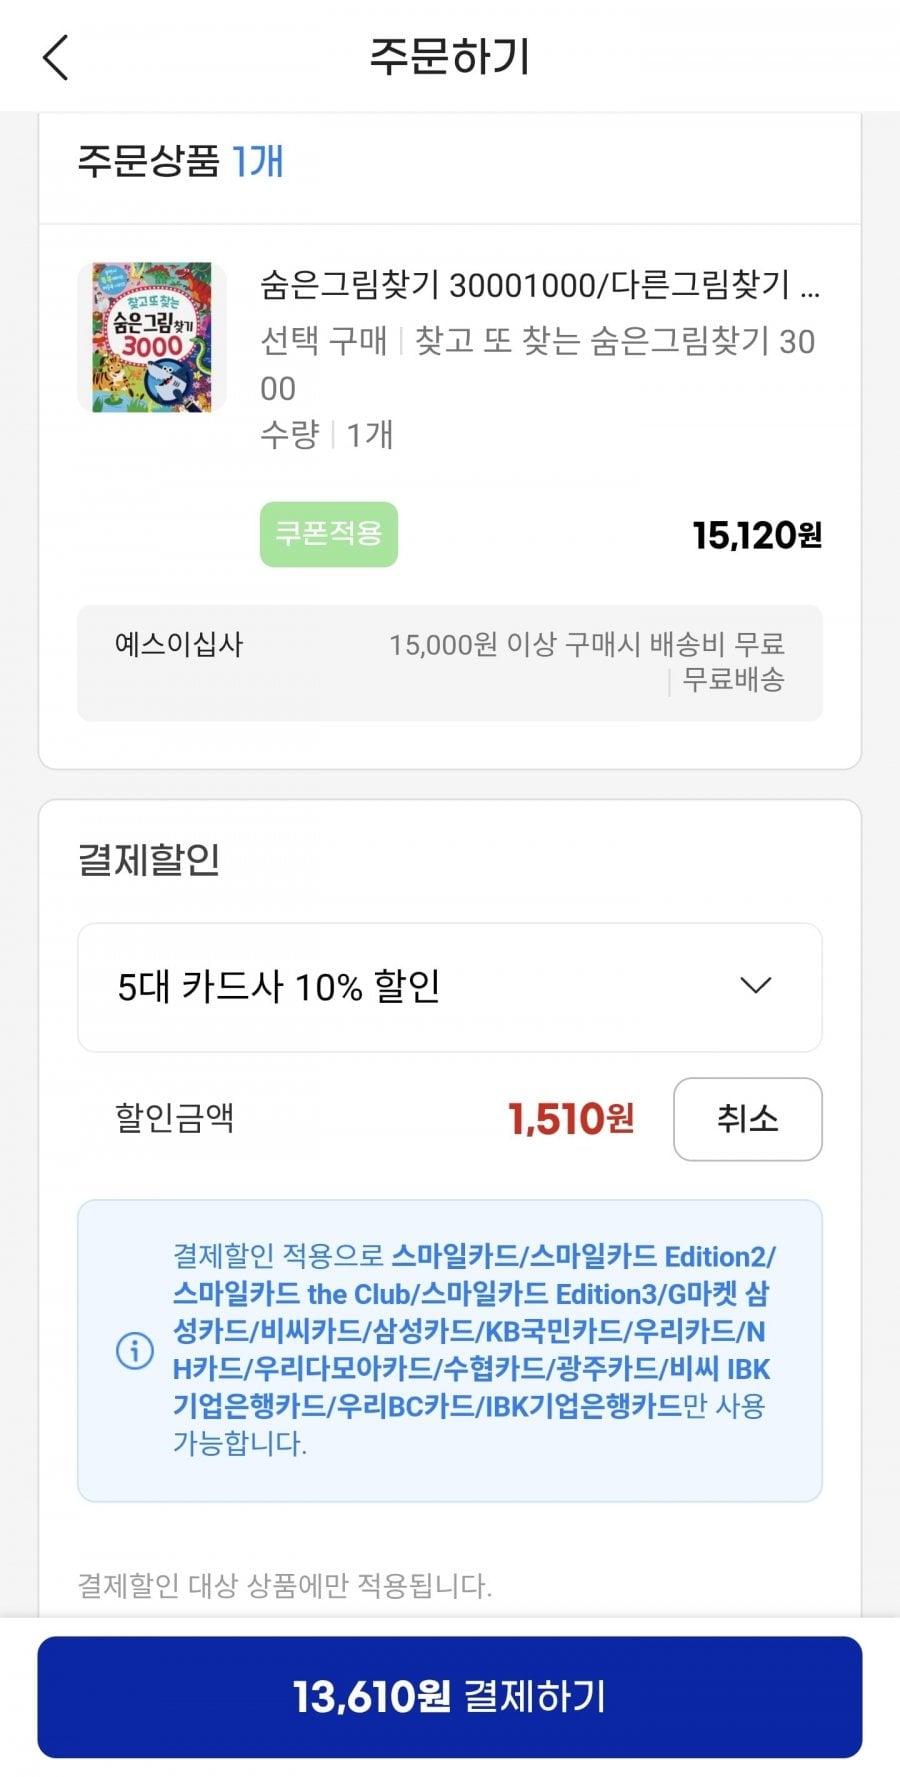
Task: Tap the back arrow icon
Action: pyautogui.click(x=56, y=57)
